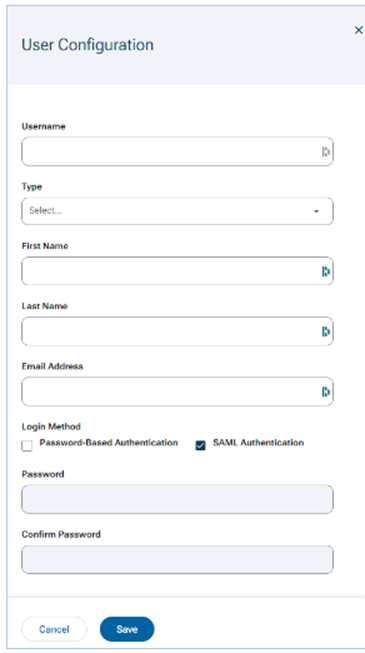
Task: Click the Password-Based Authentication label text
Action: pos(109,443)
